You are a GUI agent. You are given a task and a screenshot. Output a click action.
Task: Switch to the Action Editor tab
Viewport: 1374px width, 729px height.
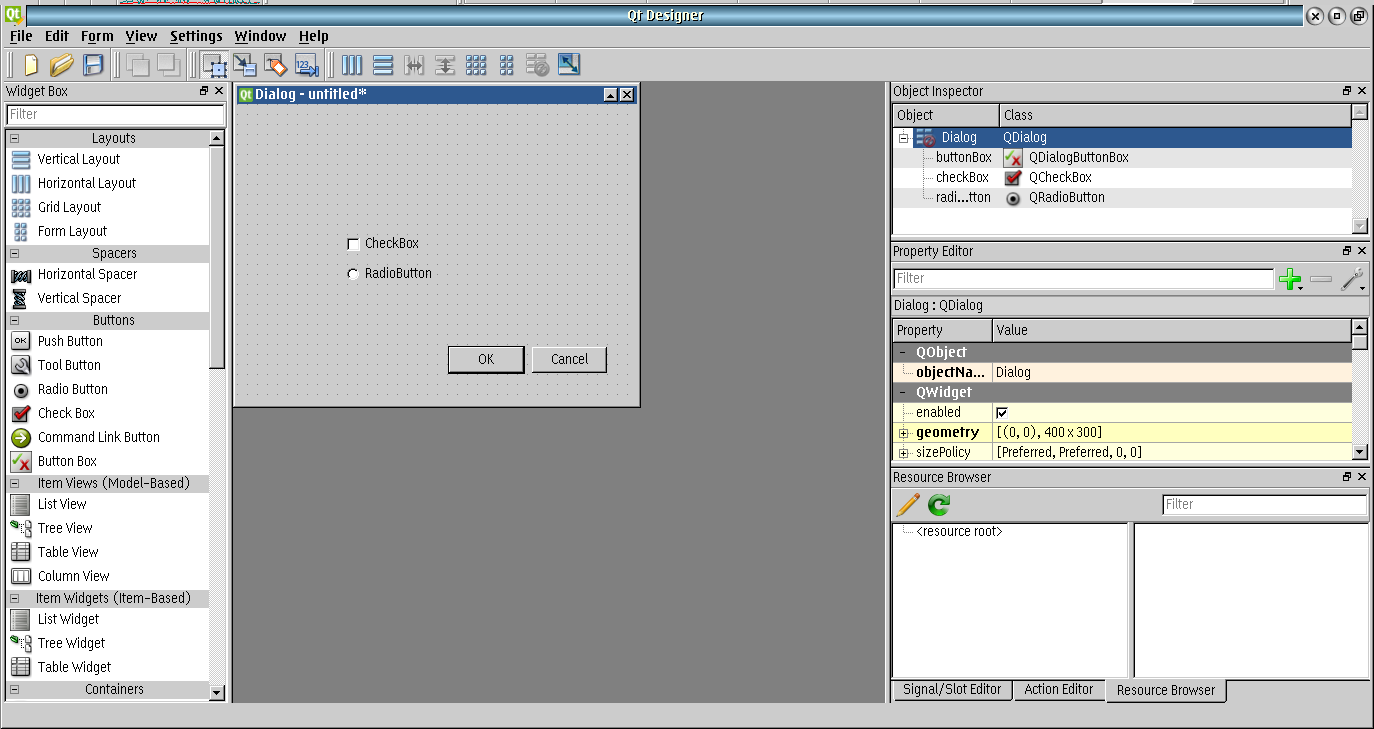(x=1059, y=689)
